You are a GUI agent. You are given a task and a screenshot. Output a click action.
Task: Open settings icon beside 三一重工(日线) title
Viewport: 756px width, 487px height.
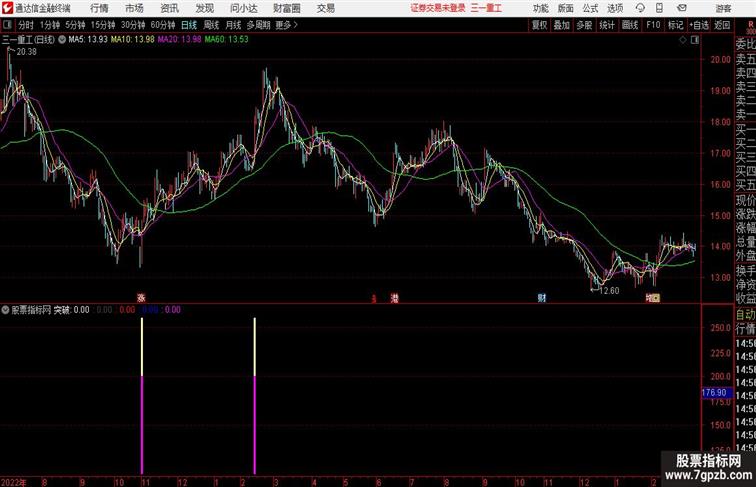[62, 40]
